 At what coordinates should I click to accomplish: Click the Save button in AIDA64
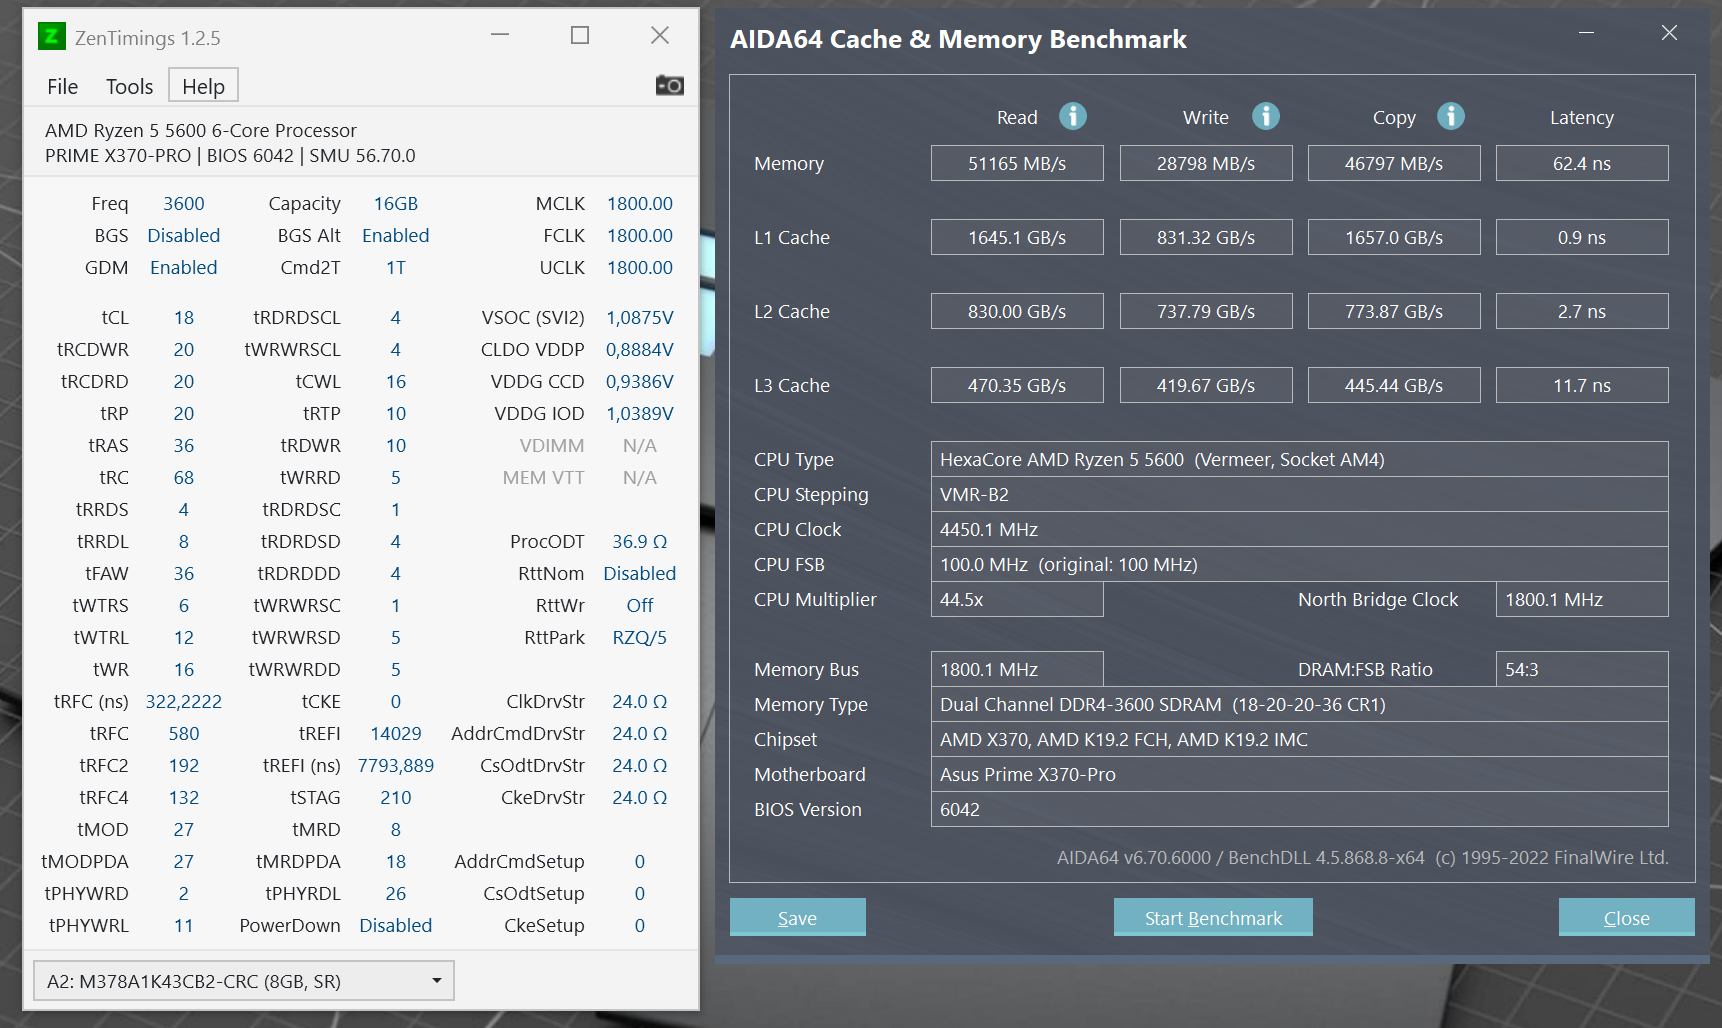pyautogui.click(x=798, y=917)
